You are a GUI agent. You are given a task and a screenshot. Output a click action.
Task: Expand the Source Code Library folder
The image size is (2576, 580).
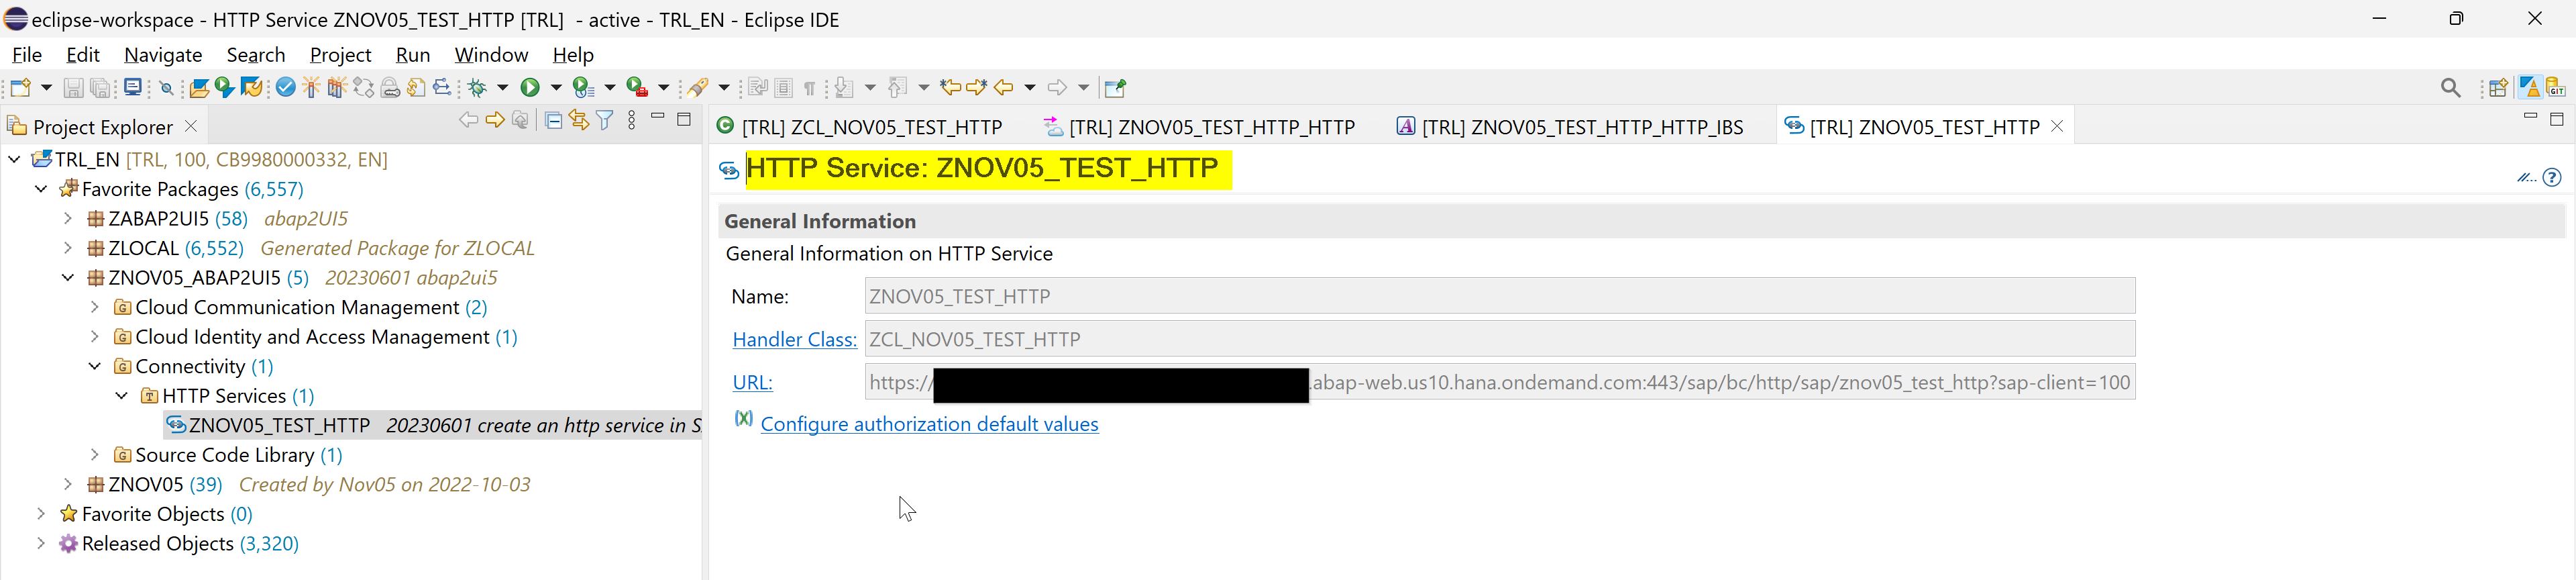click(95, 454)
